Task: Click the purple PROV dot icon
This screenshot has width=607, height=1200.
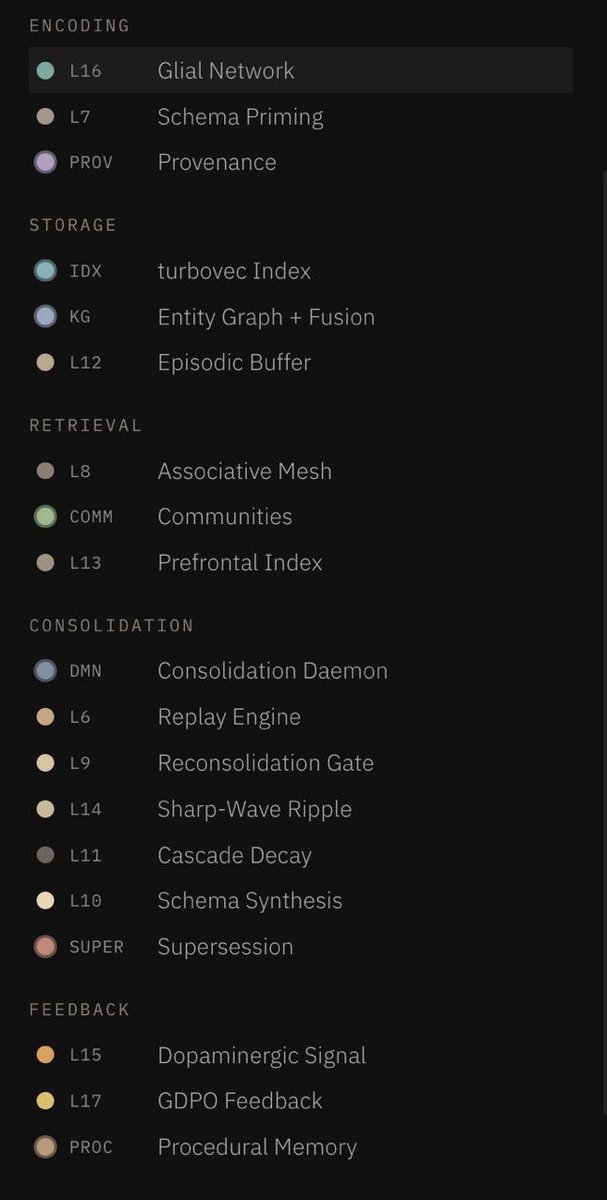Action: [45, 162]
